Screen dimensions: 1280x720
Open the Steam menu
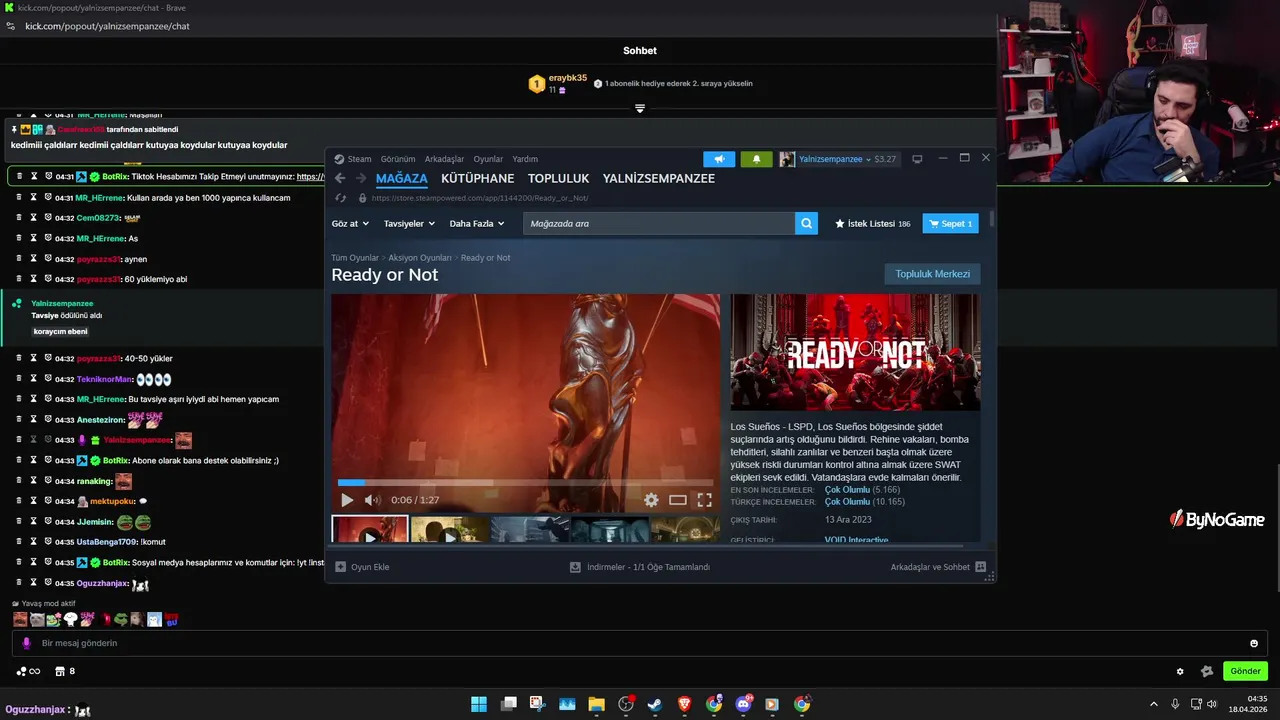[352, 159]
